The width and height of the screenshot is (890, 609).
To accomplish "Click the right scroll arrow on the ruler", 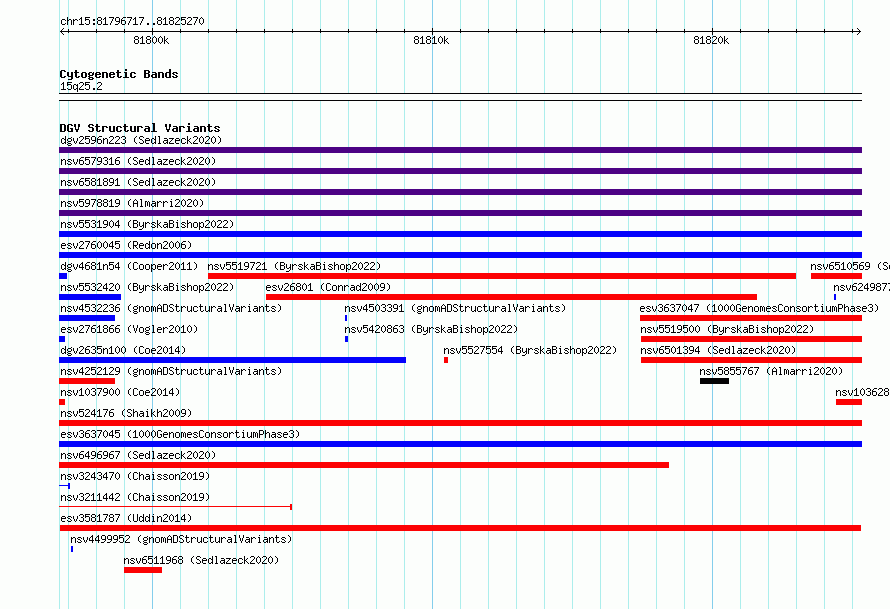I will 858,32.
